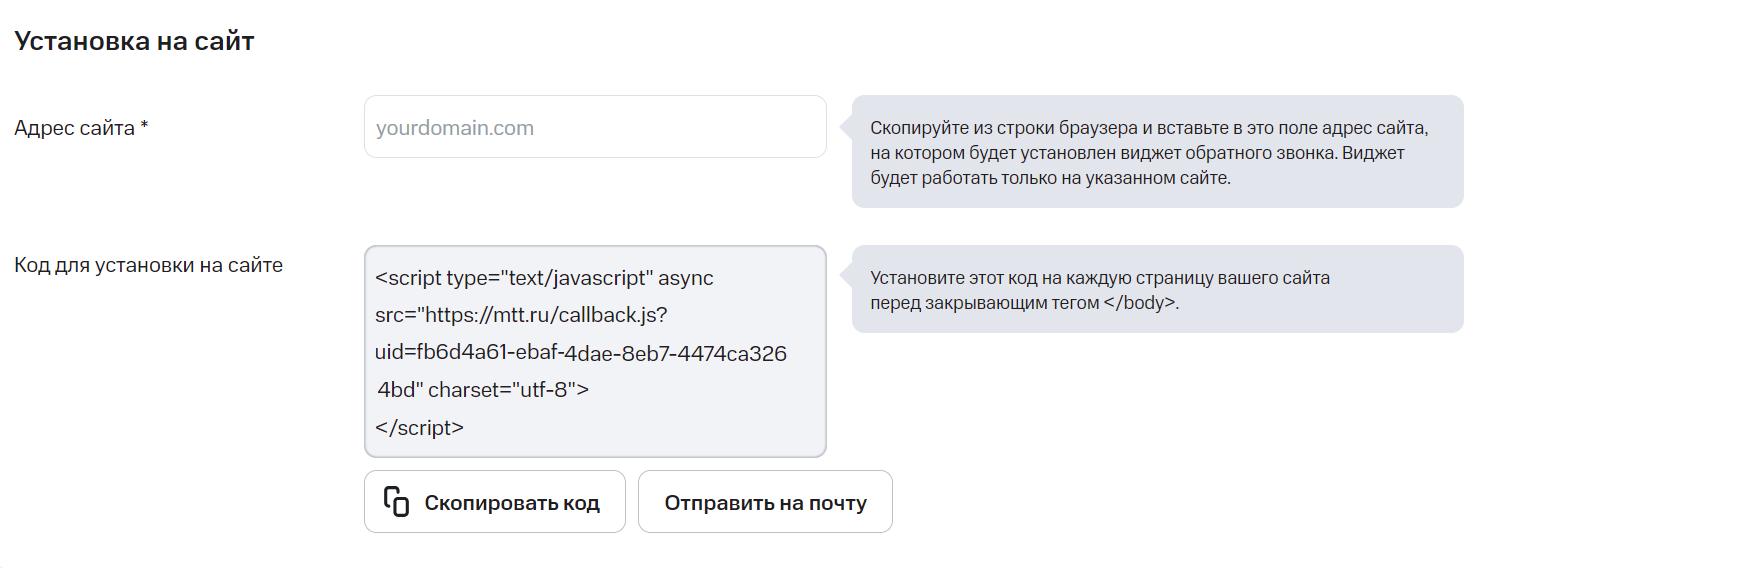Click the mtt.ru callback.js URL line in code
The image size is (1750, 574).
pyautogui.click(x=521, y=315)
